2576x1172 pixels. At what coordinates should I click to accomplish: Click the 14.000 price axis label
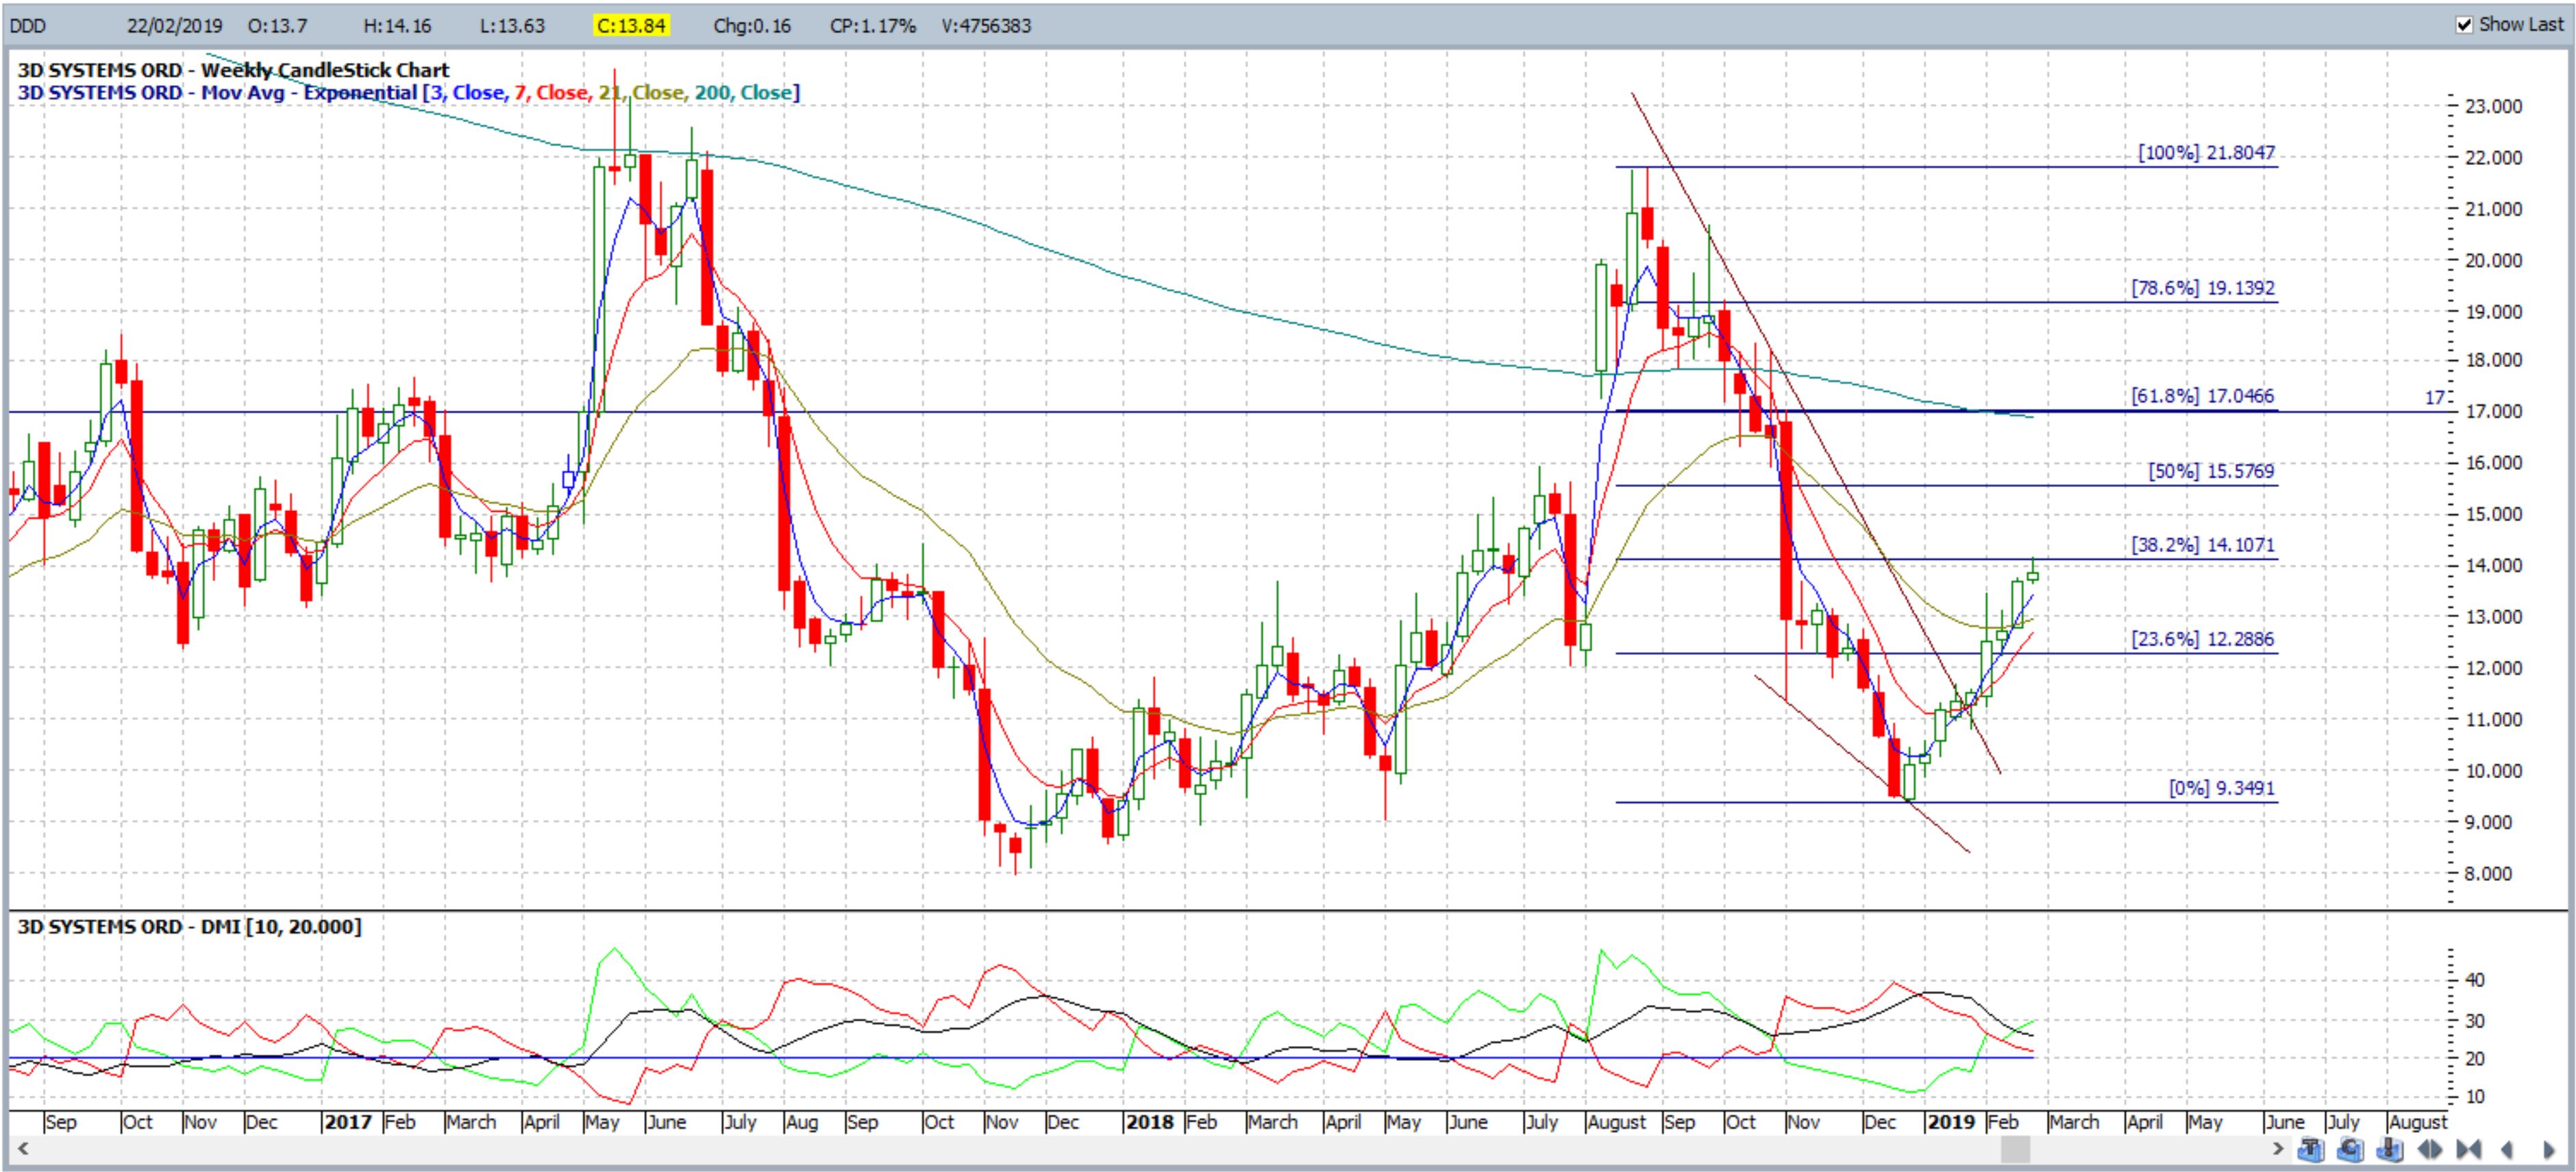click(2494, 565)
